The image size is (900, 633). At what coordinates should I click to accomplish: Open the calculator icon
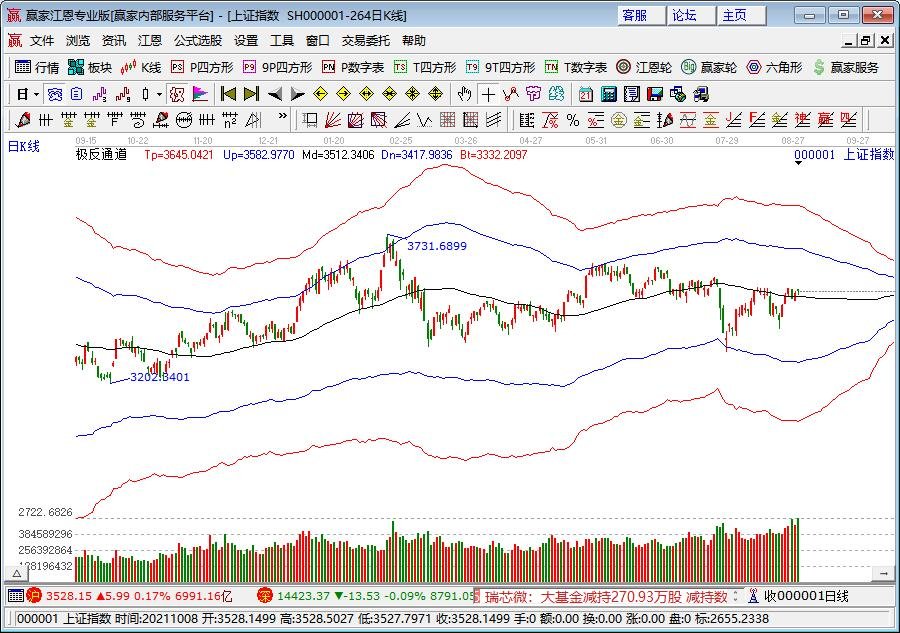point(608,94)
